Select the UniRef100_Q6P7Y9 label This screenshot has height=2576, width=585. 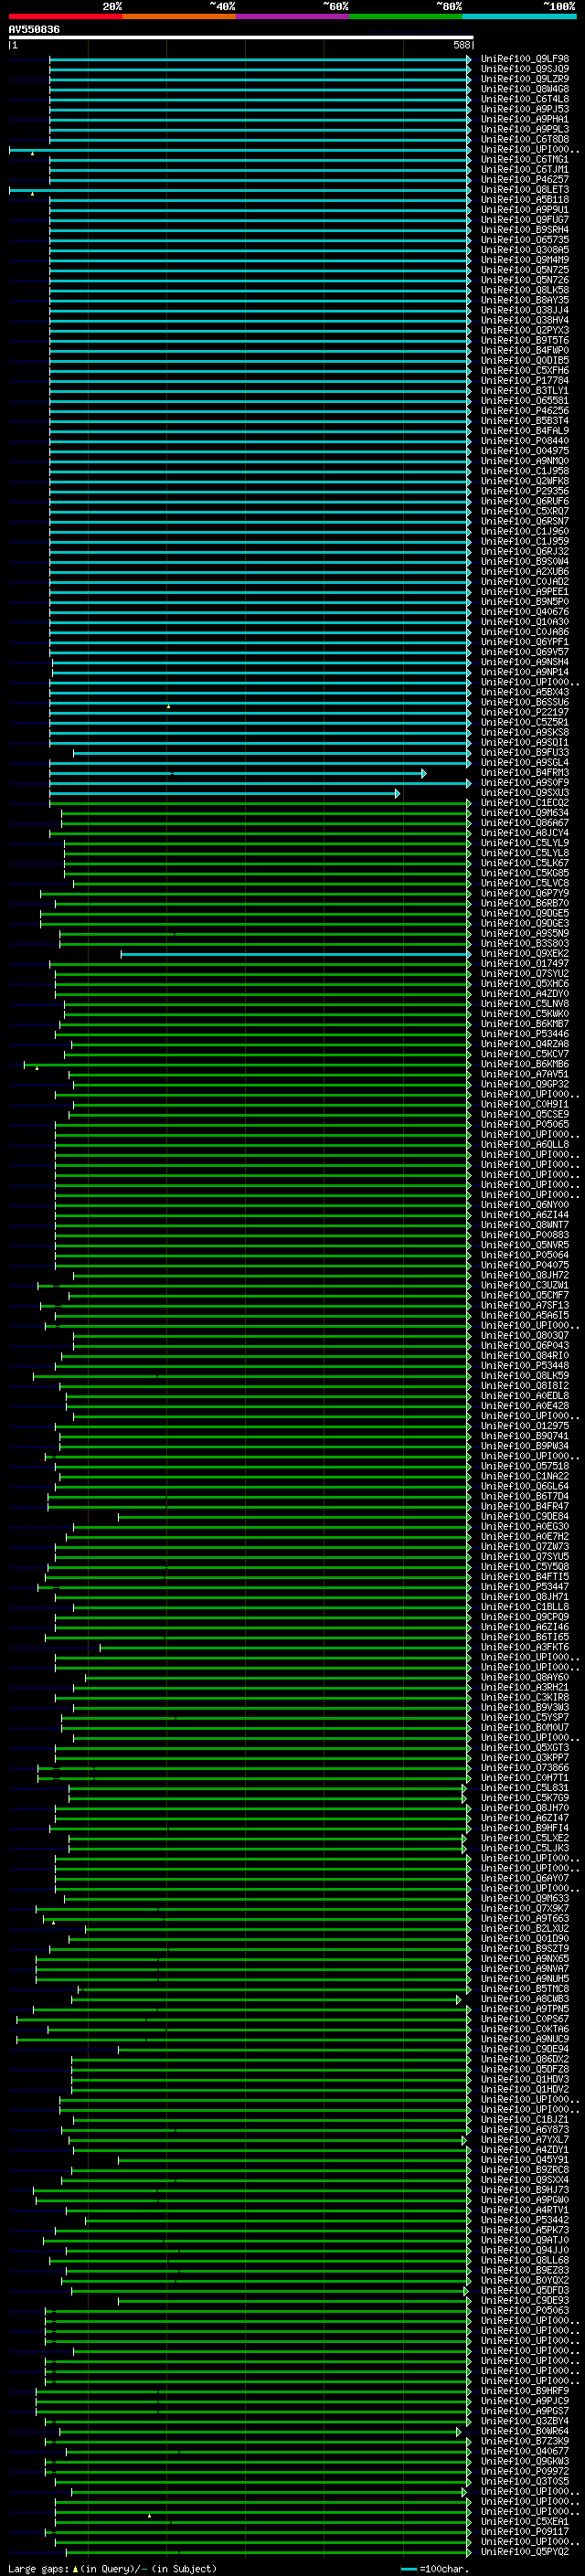pos(524,893)
